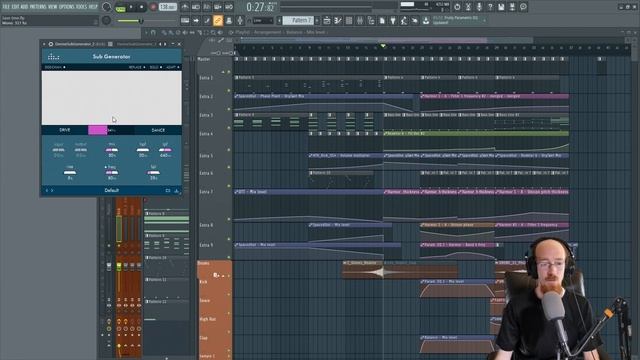Image resolution: width=640 pixels, height=360 pixels.
Task: Select the zoom tool in playlist toolbar
Action: [213, 32]
